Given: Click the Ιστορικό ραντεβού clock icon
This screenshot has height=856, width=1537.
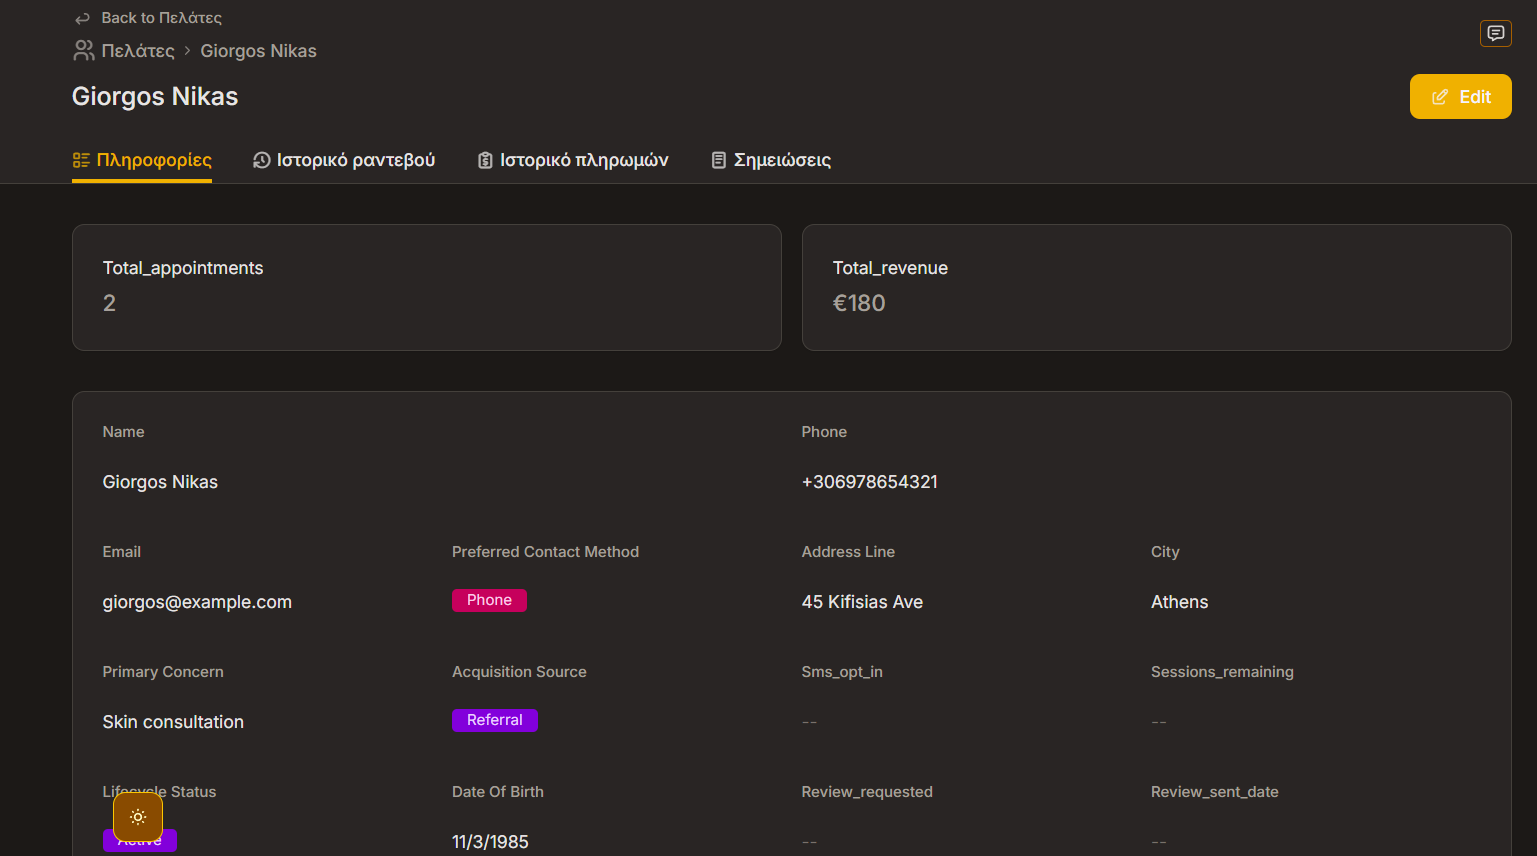Looking at the screenshot, I should coord(262,160).
